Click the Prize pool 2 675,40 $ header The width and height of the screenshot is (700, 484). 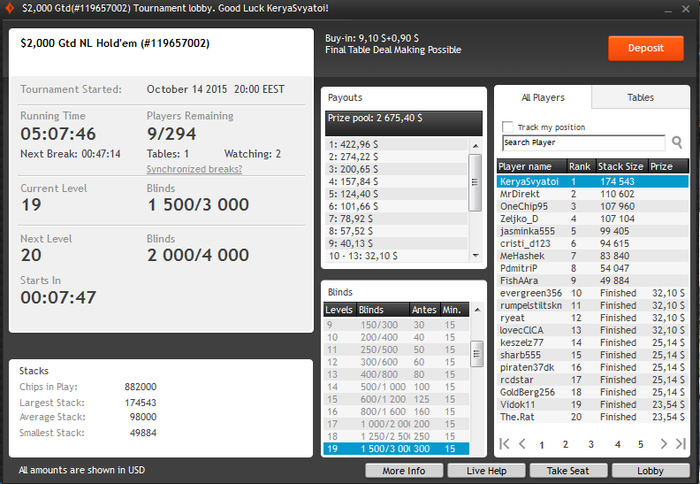404,123
